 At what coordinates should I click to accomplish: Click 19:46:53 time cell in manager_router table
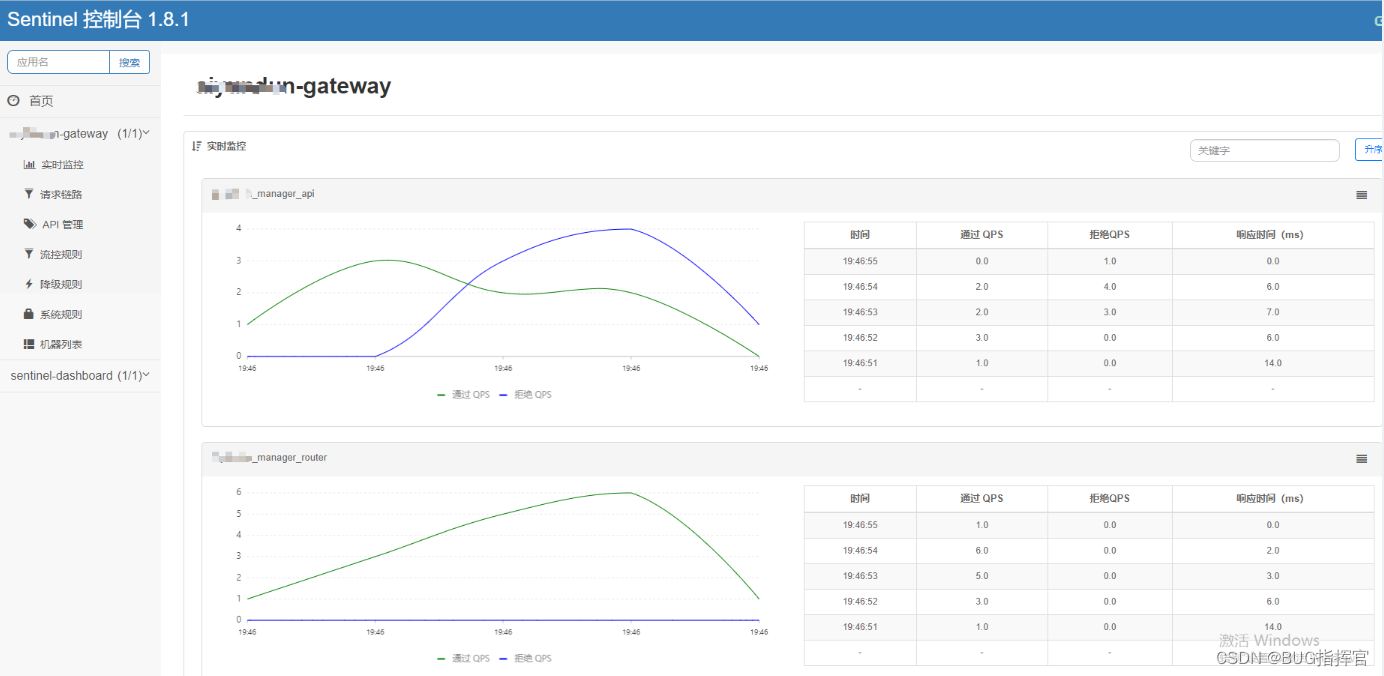[x=860, y=576]
